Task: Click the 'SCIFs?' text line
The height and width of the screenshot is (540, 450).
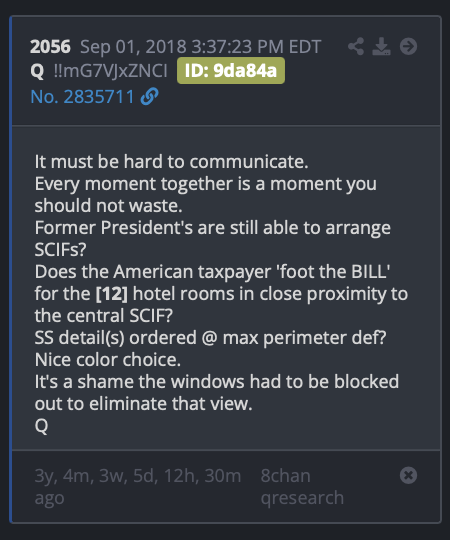Action: click(60, 250)
